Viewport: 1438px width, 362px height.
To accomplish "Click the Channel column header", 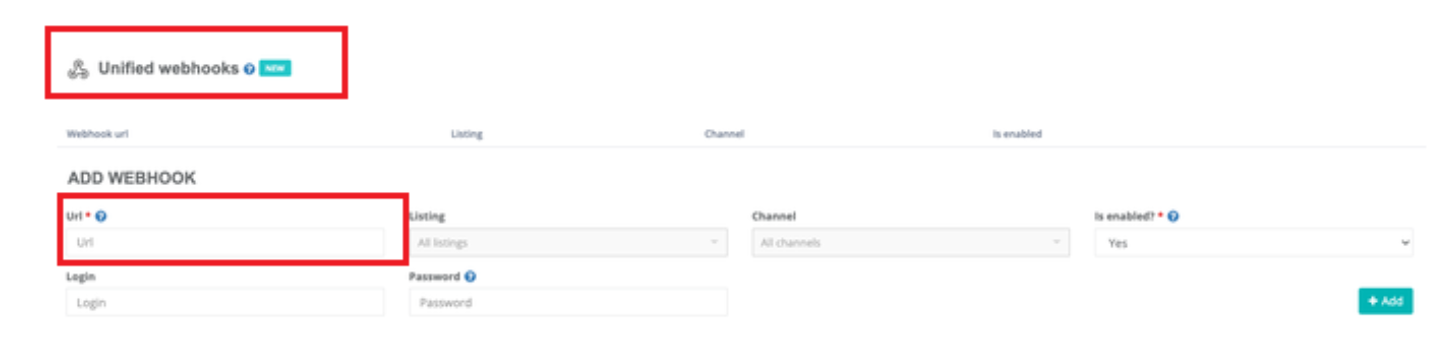I will pyautogui.click(x=724, y=134).
